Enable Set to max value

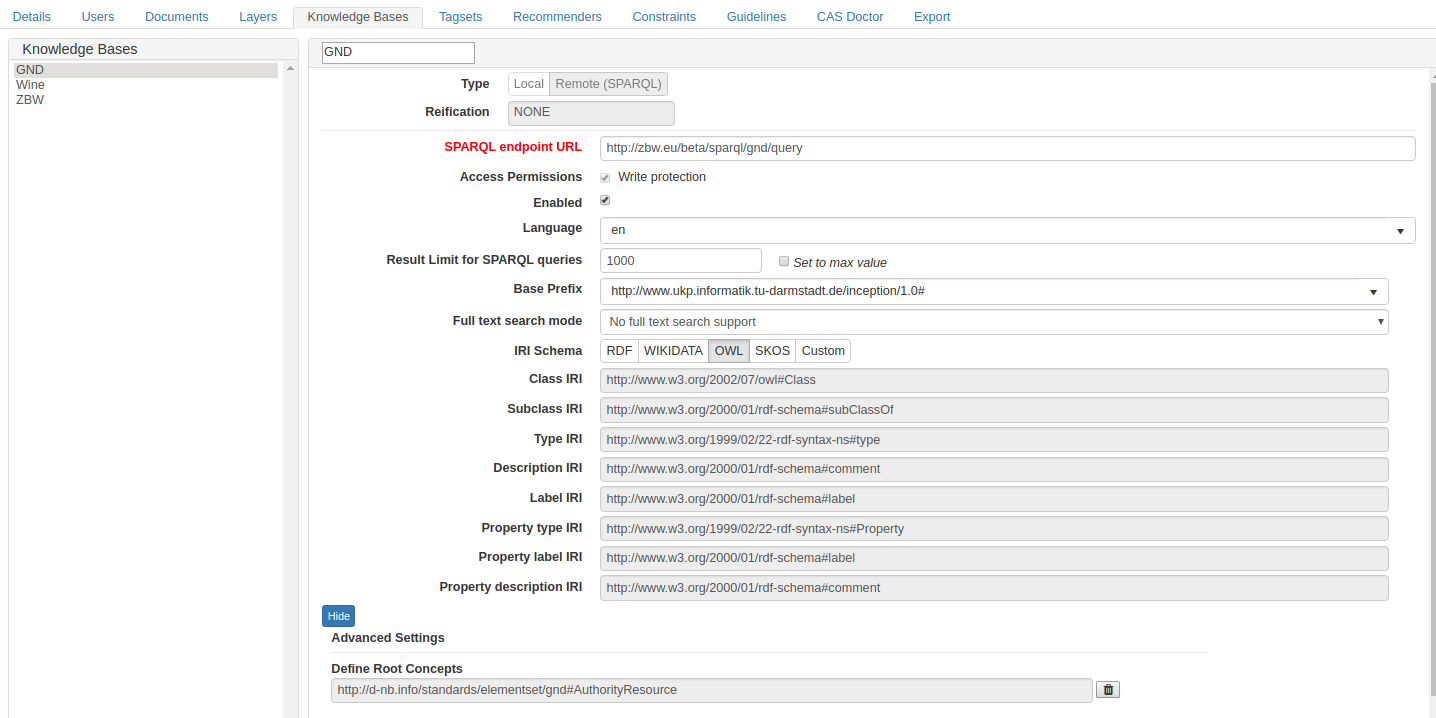tap(784, 260)
